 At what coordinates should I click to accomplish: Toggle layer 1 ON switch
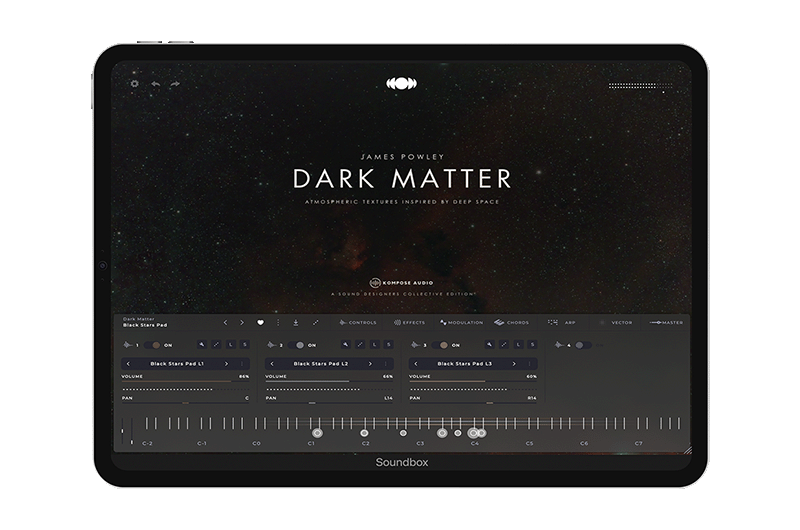pos(152,345)
